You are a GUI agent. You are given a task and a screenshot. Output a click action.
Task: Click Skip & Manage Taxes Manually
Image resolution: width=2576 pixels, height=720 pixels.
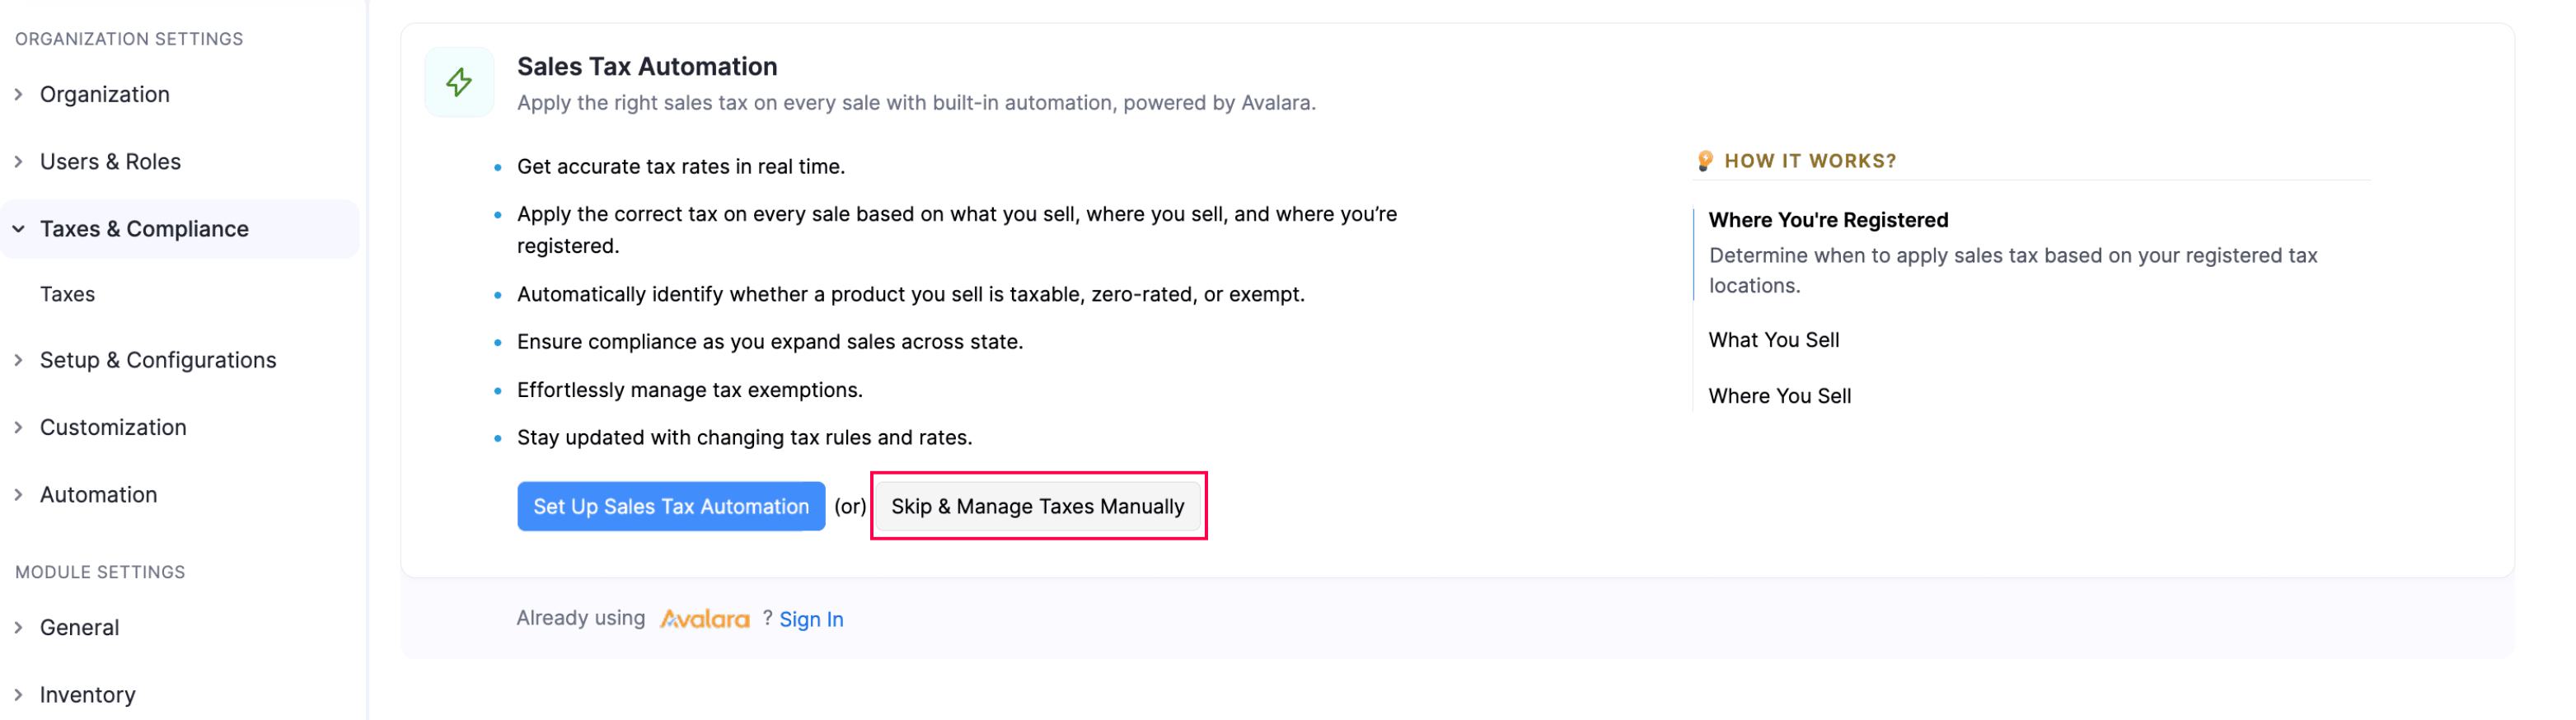pos(1037,506)
